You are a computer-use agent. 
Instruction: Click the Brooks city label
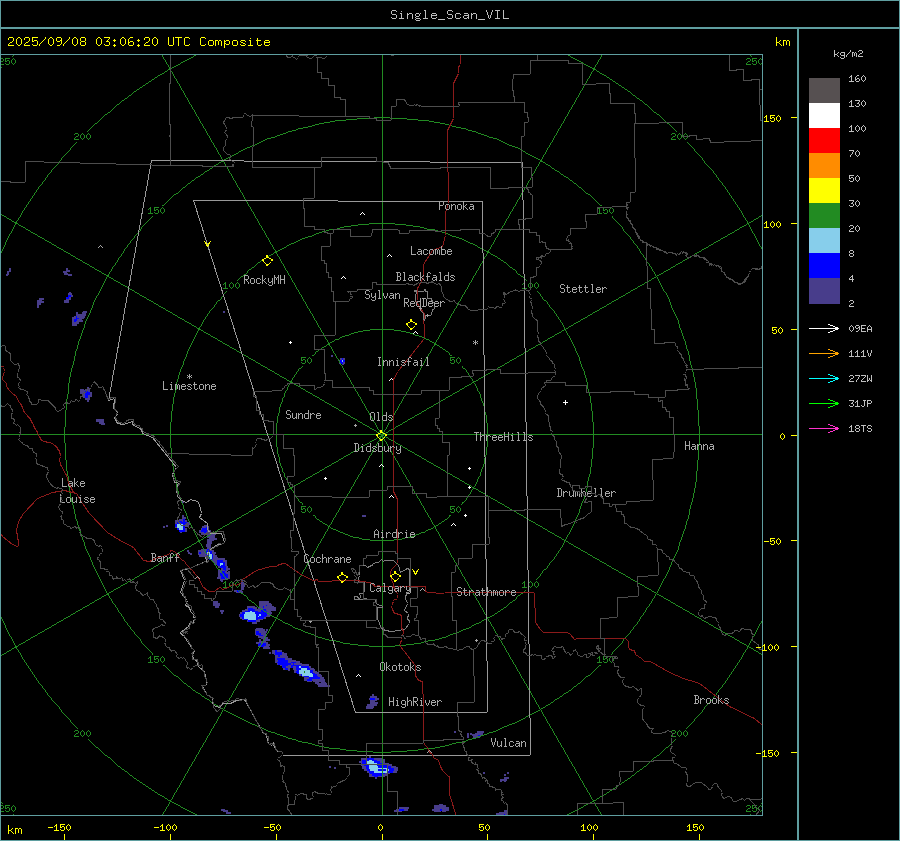pyautogui.click(x=711, y=700)
